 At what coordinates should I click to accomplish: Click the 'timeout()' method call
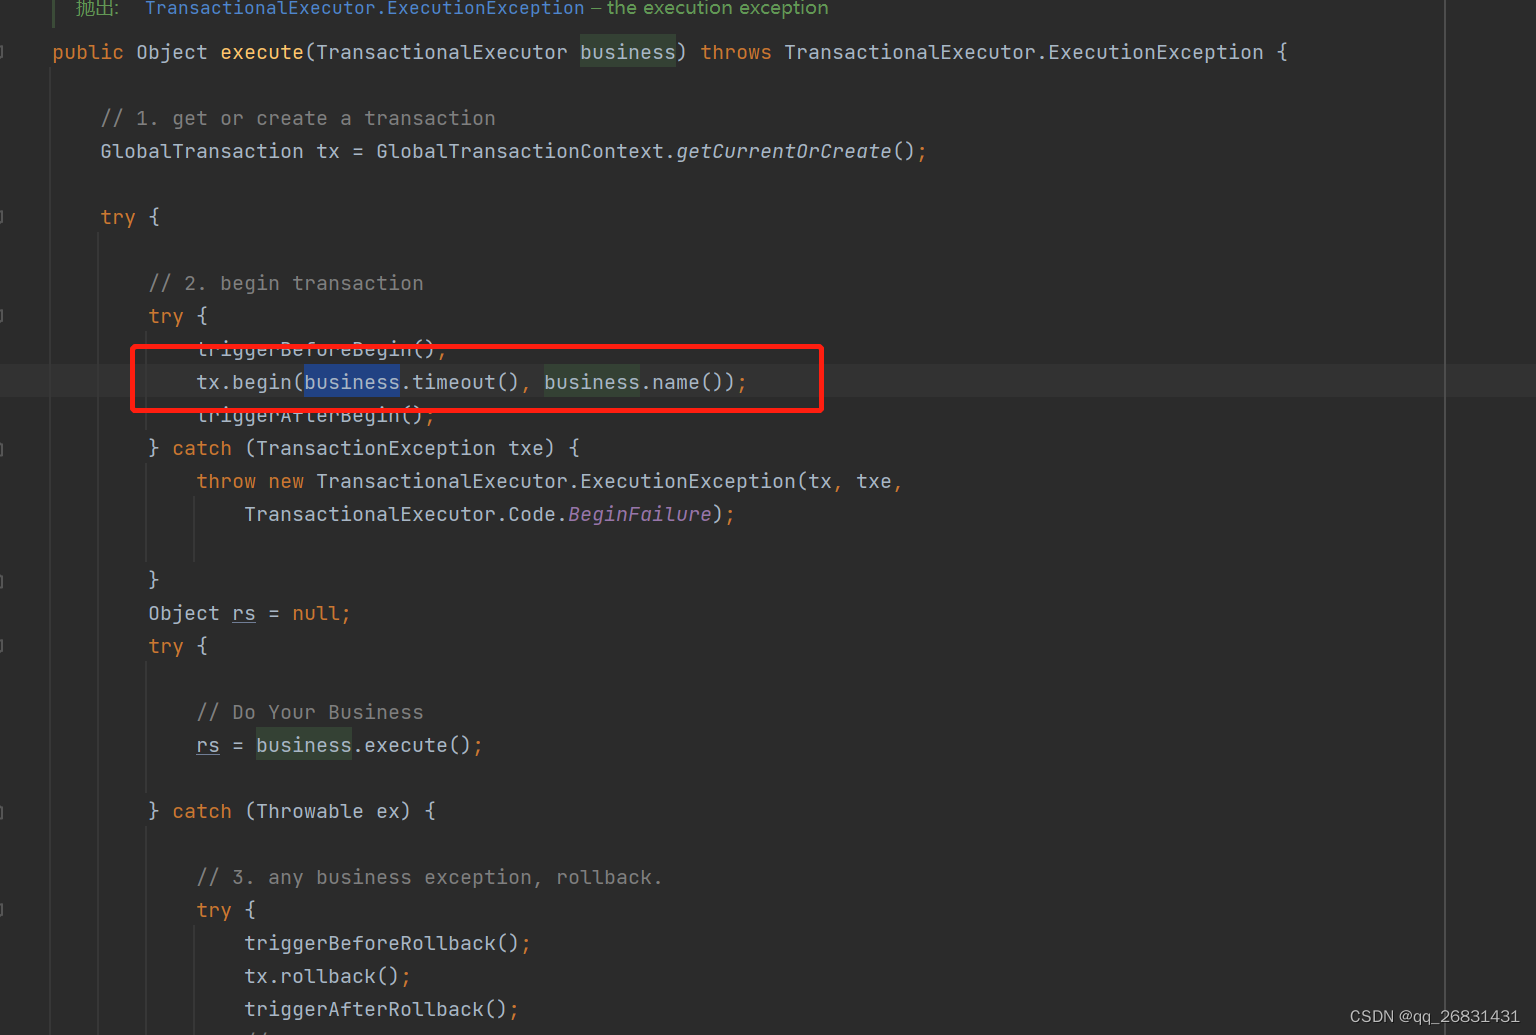(x=466, y=382)
